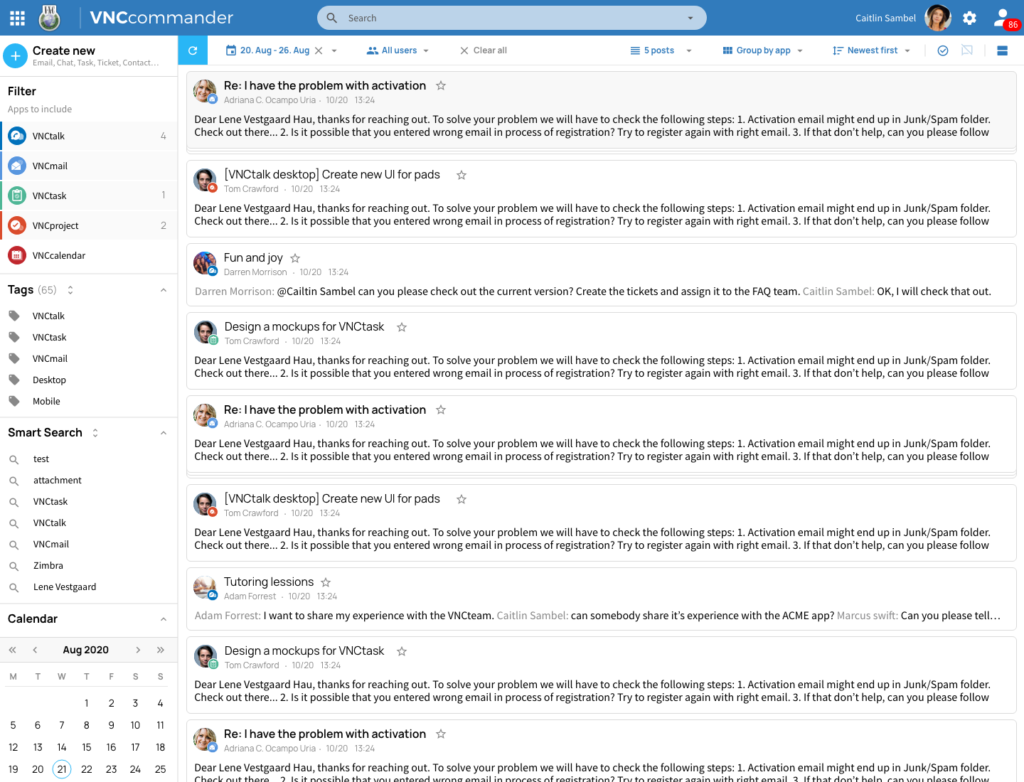Open the apps grid launcher icon

click(18, 18)
